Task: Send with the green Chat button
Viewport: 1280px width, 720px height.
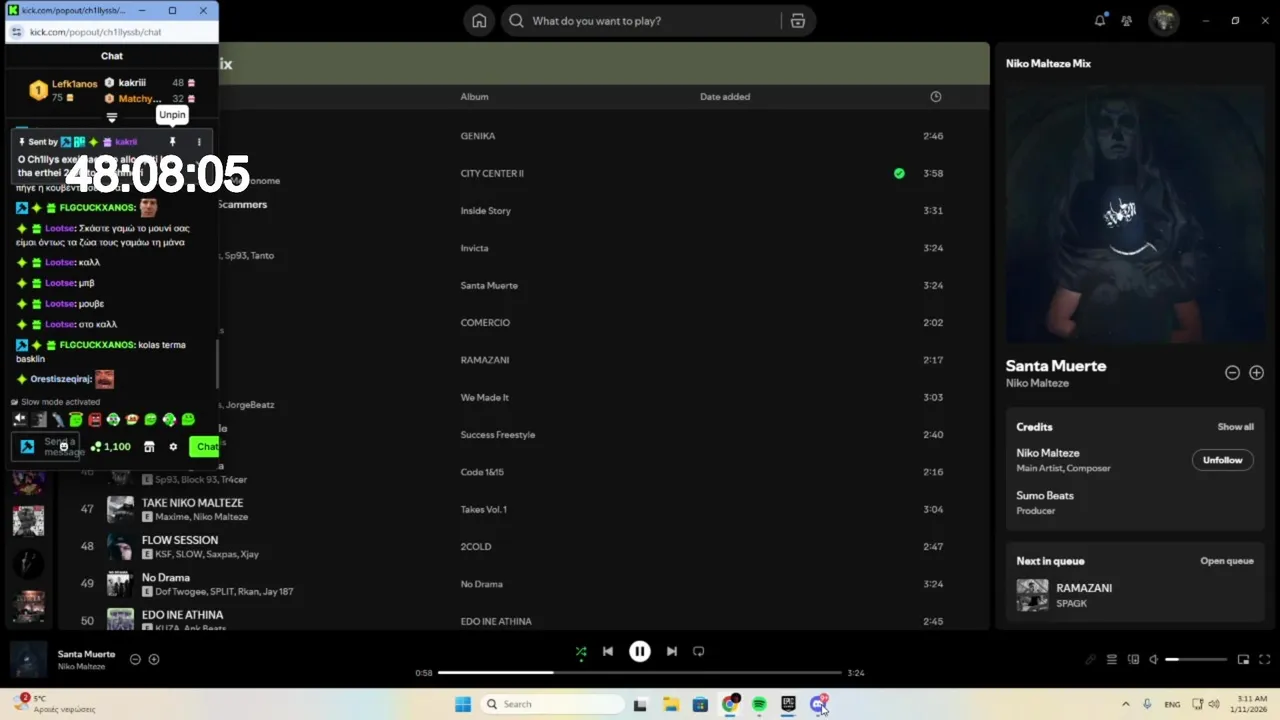Action: (204, 447)
